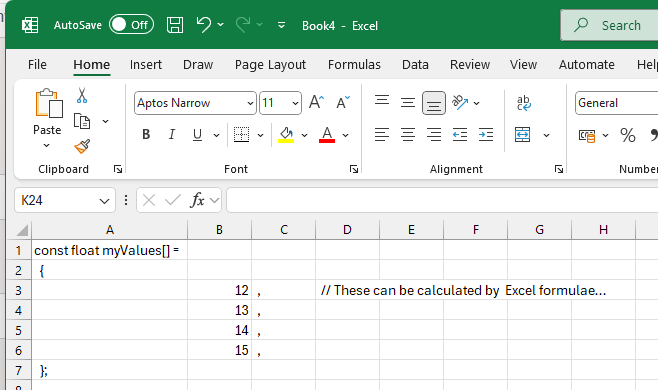Toggle Italic formatting
The image size is (658, 390).
point(172,135)
